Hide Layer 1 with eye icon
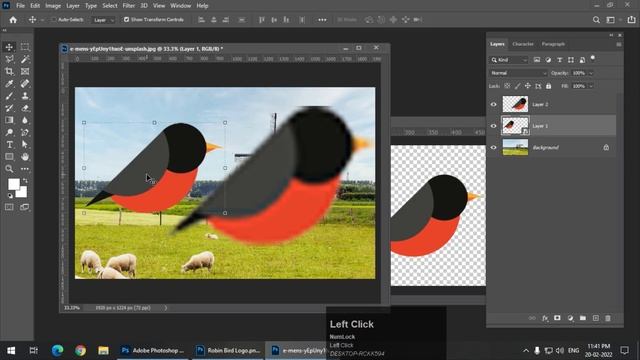 click(493, 126)
